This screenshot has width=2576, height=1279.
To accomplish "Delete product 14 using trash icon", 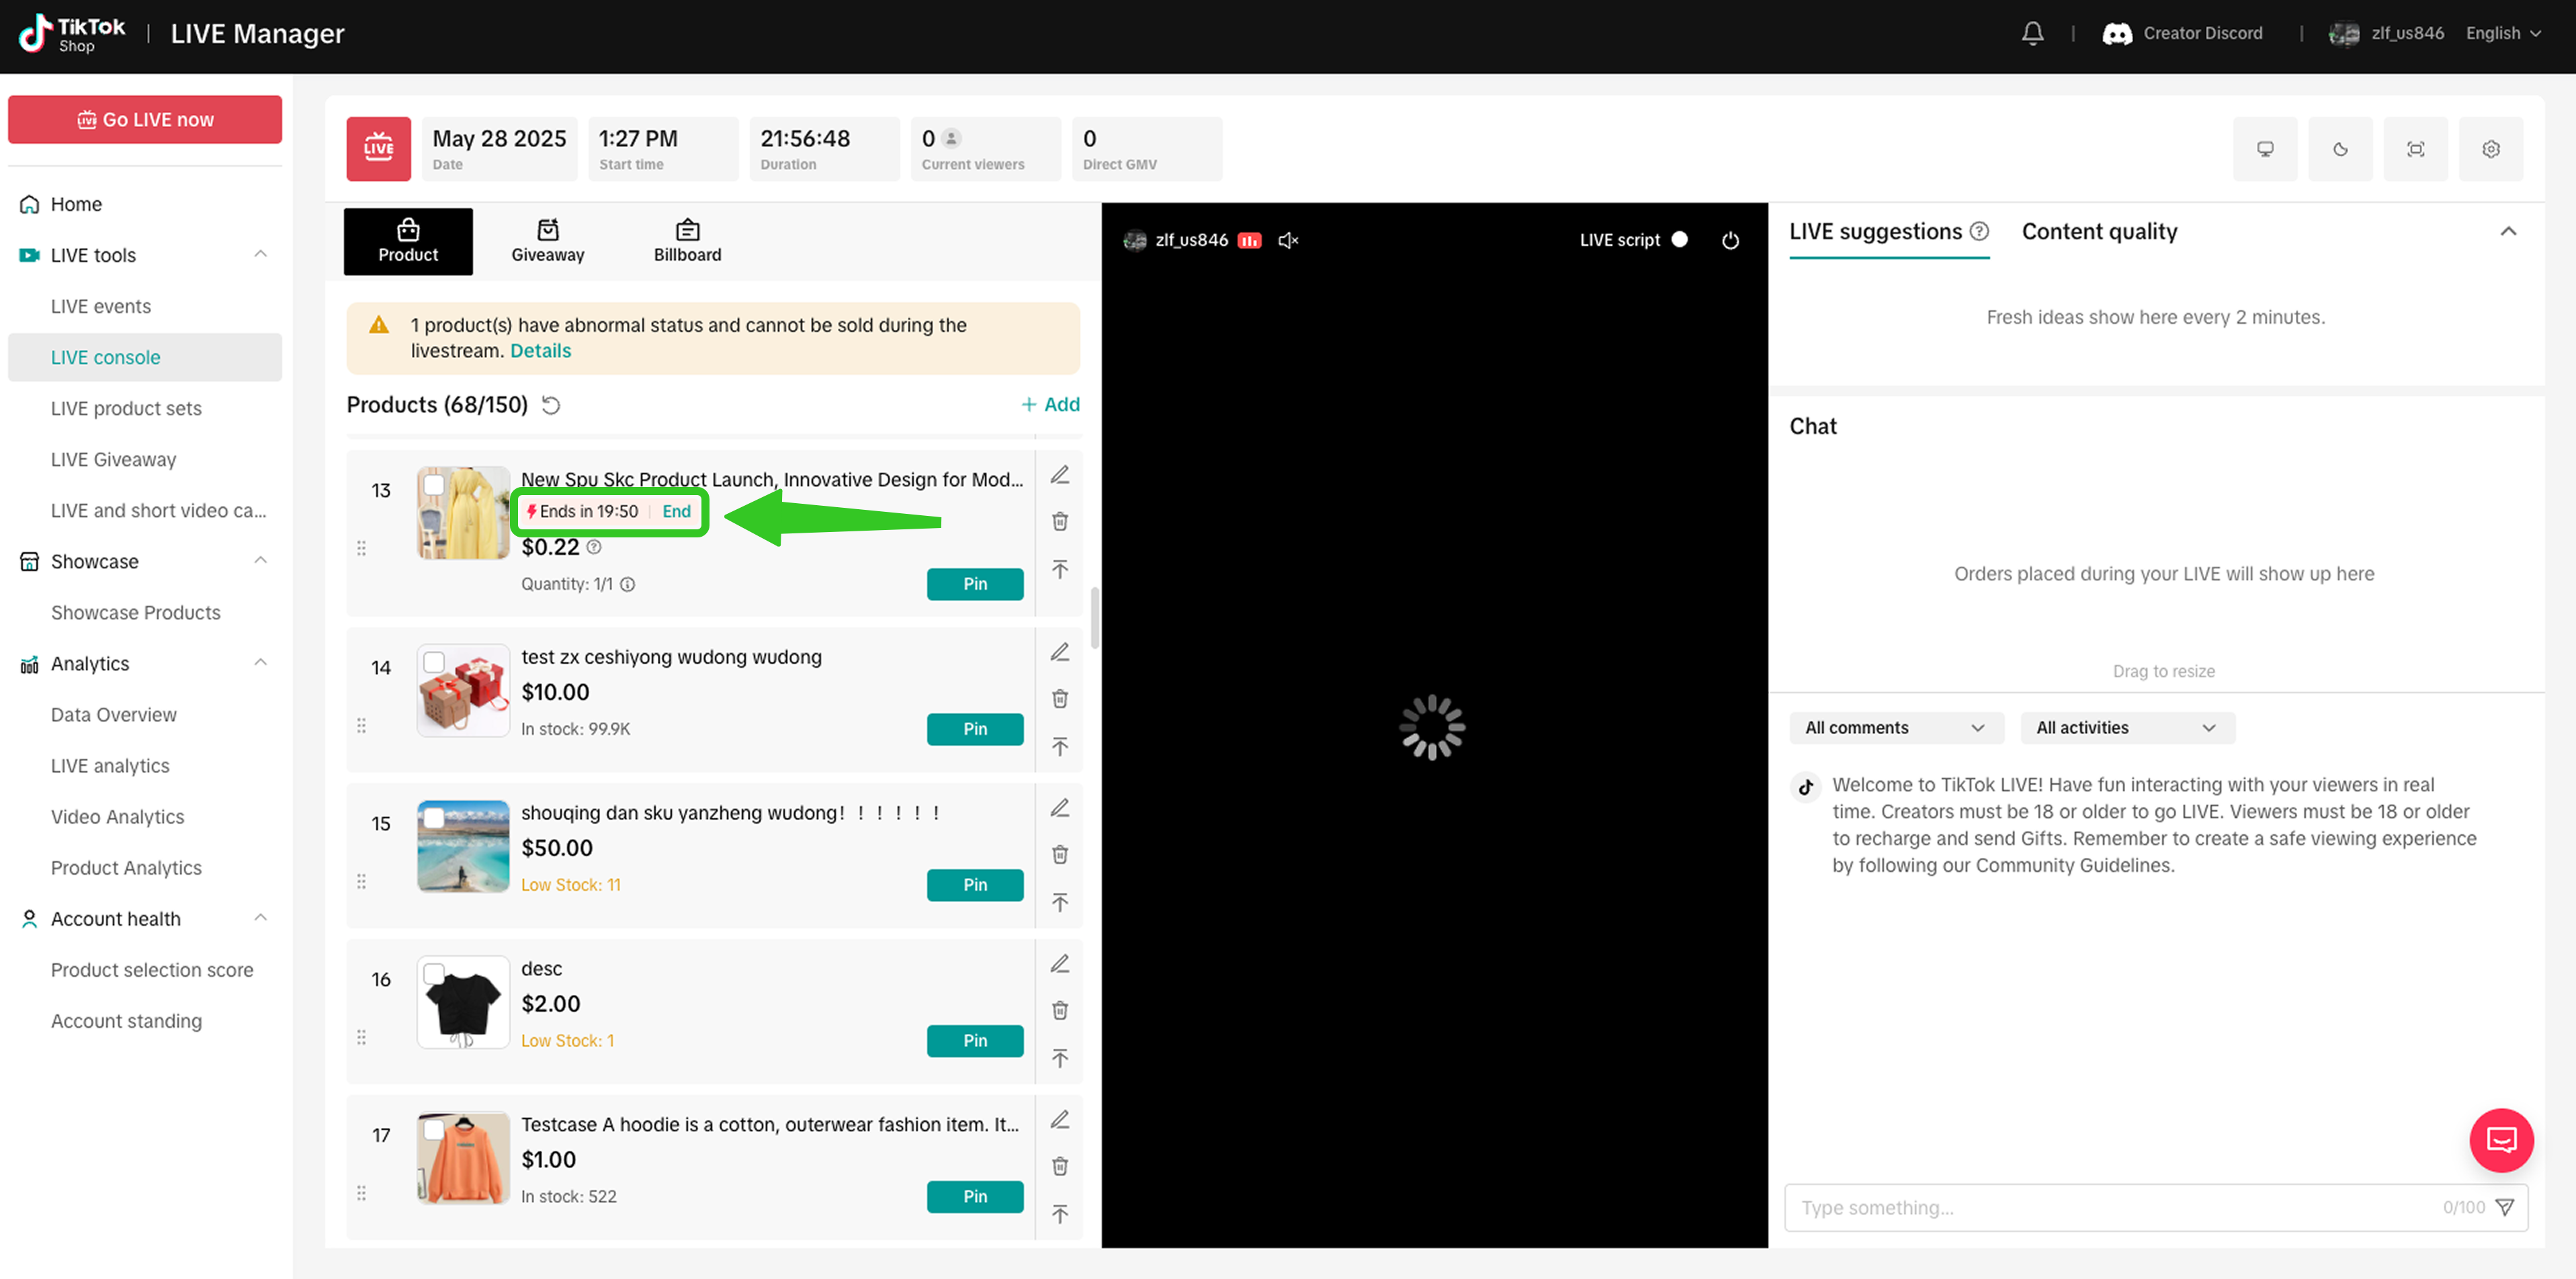I will click(x=1060, y=699).
